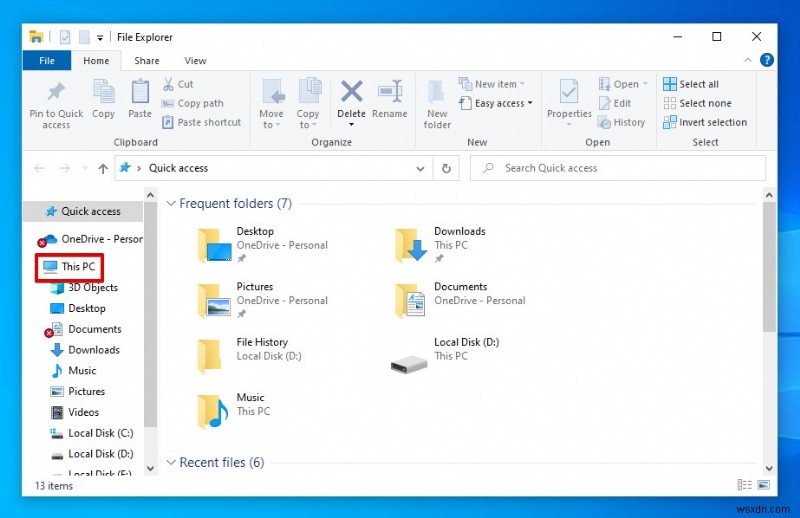Select Local Disk (D:) in the sidebar
The image size is (800, 518).
point(91,454)
